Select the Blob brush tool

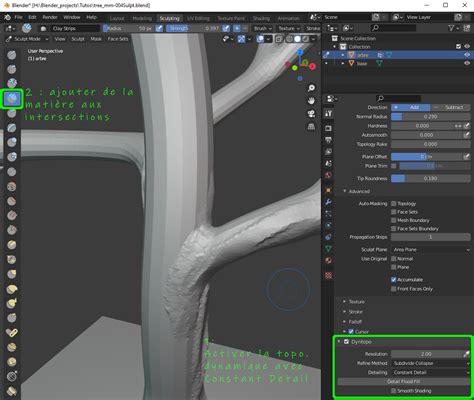pyautogui.click(x=12, y=157)
